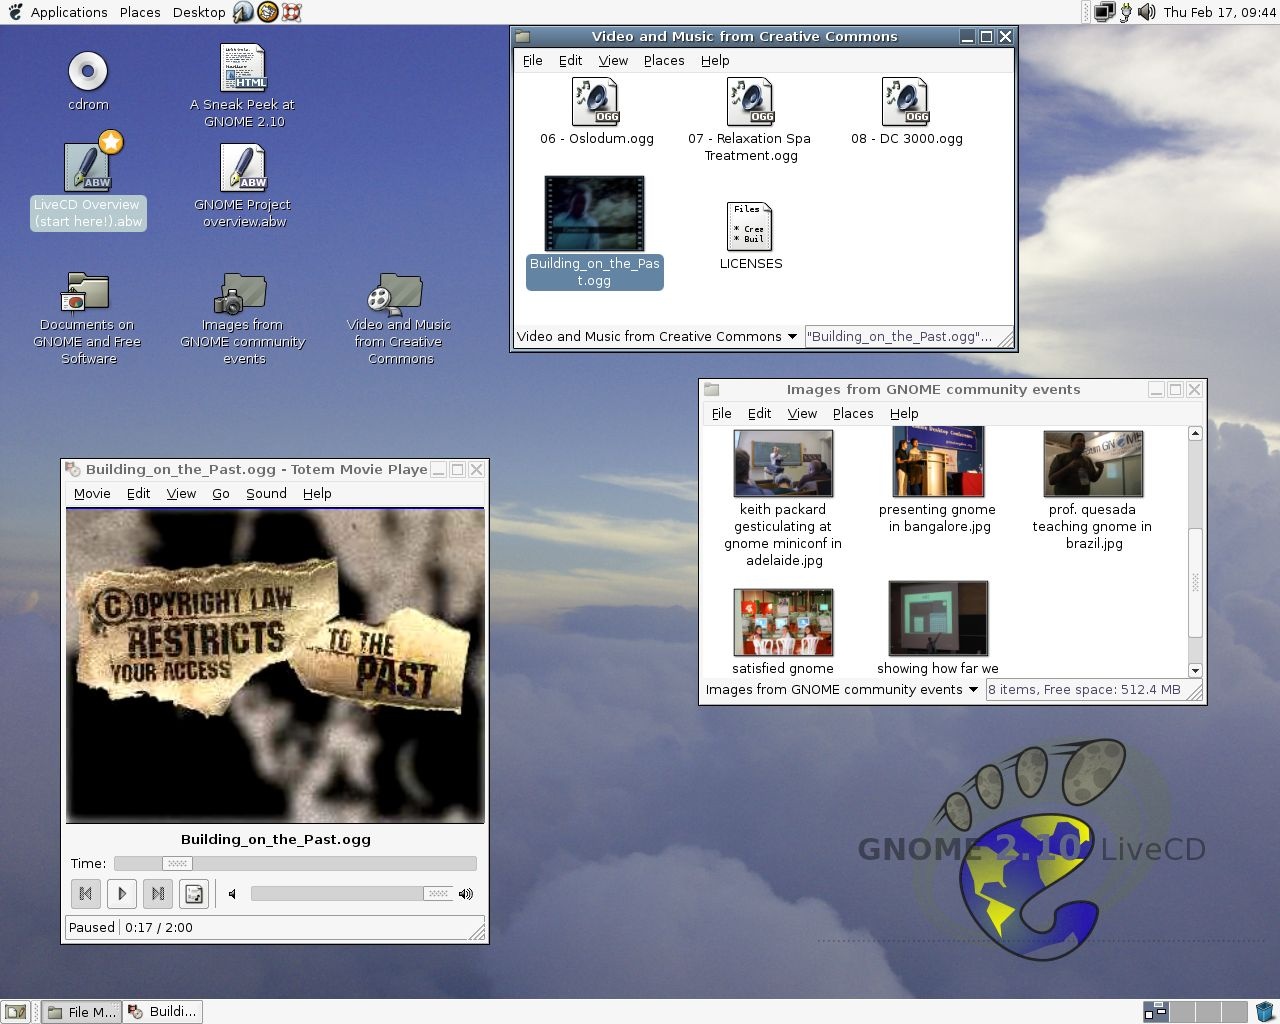Select 07 - Relaxation Spa Treatment.ogg audio file
Screen dimensions: 1280x1024
pos(751,101)
